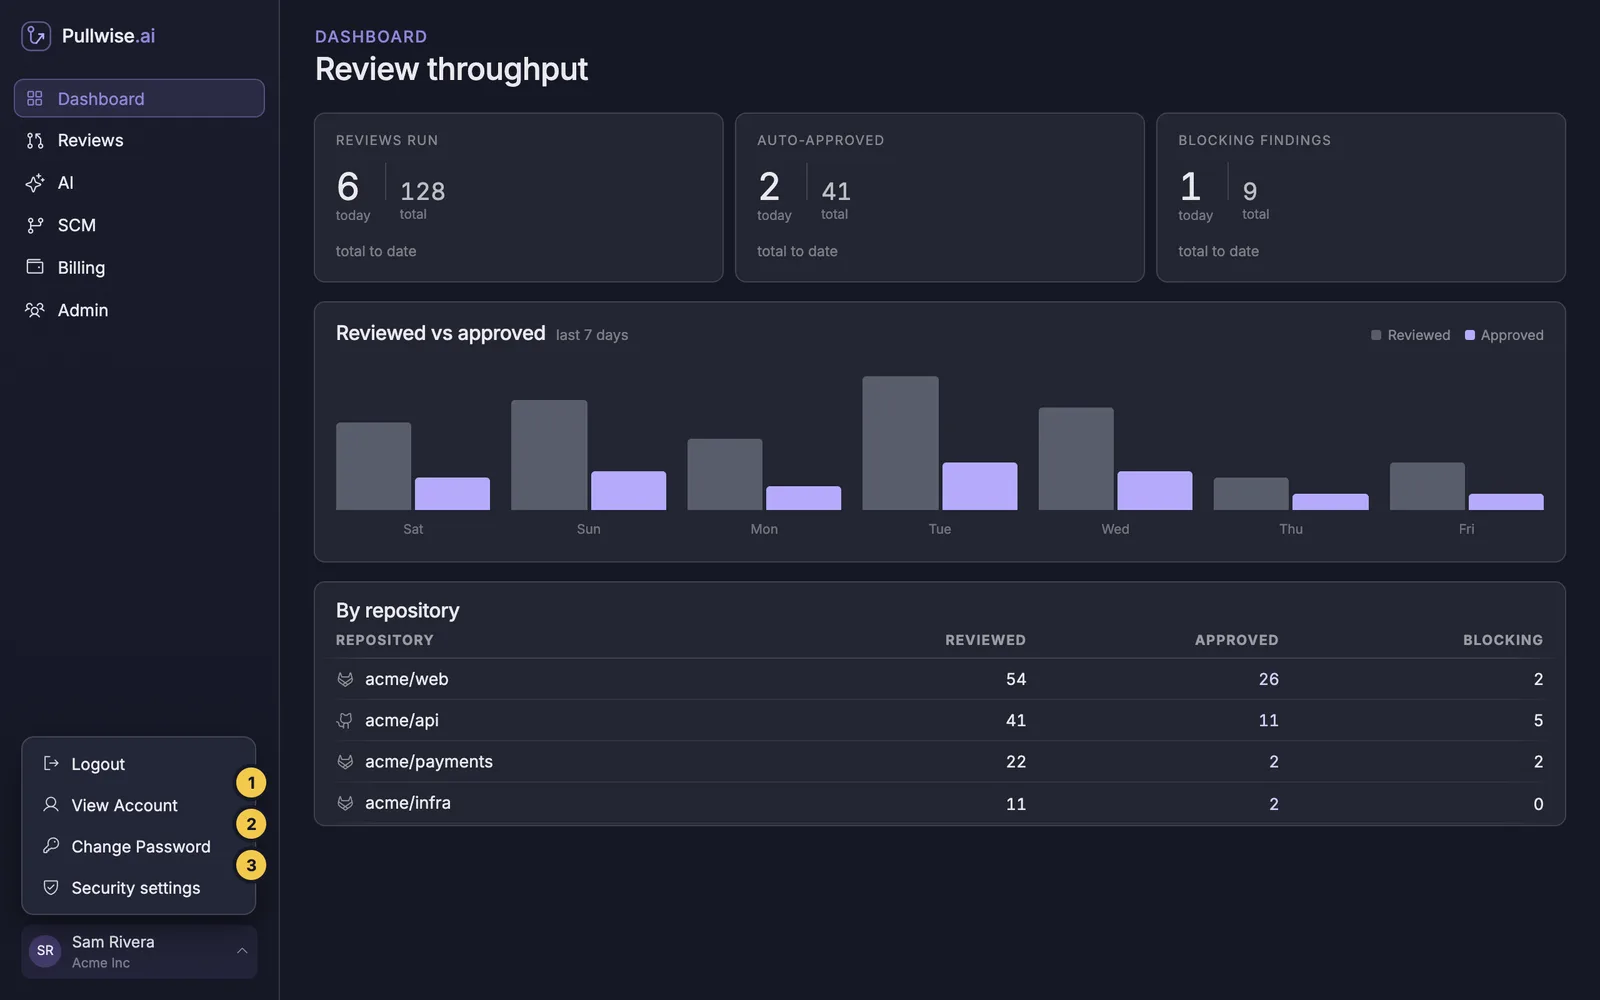Click Tuesday's gray Reviewed bar
Image resolution: width=1600 pixels, height=1000 pixels.
point(900,443)
